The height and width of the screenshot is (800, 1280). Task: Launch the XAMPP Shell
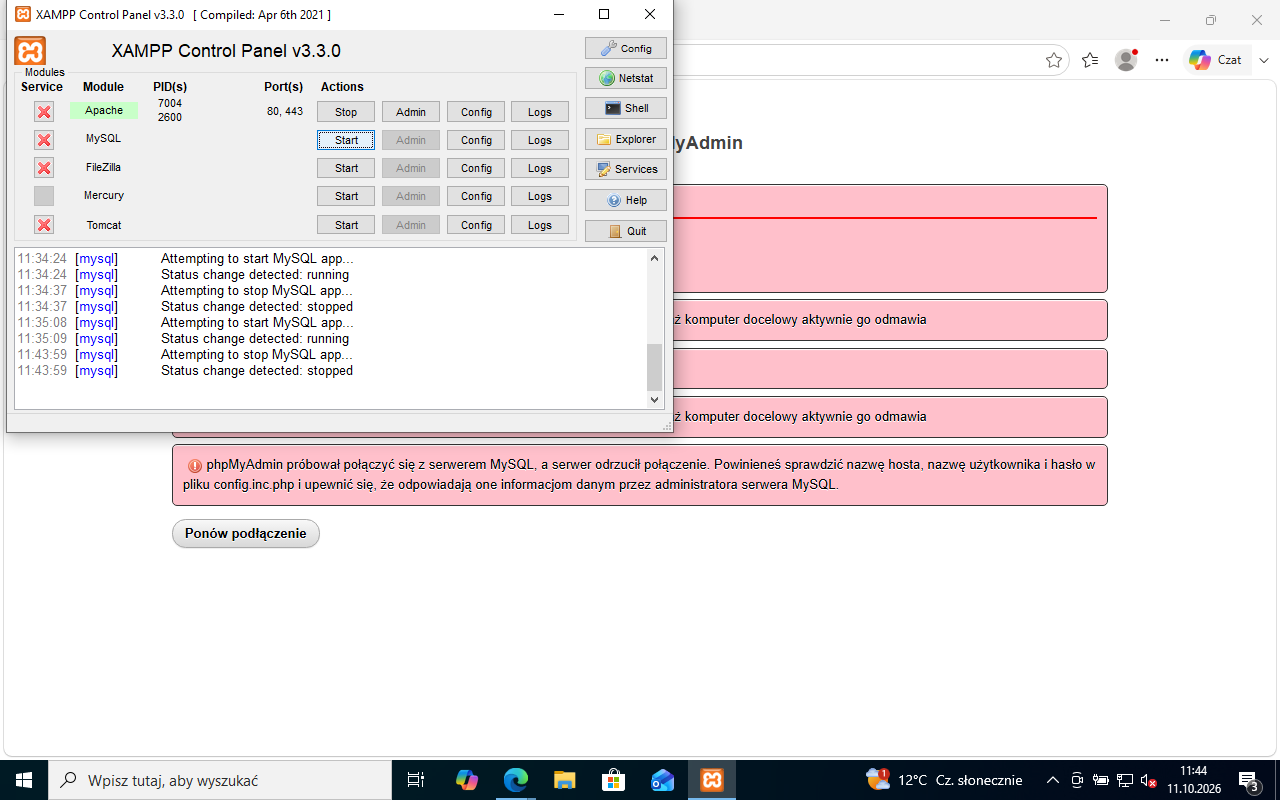pyautogui.click(x=626, y=108)
